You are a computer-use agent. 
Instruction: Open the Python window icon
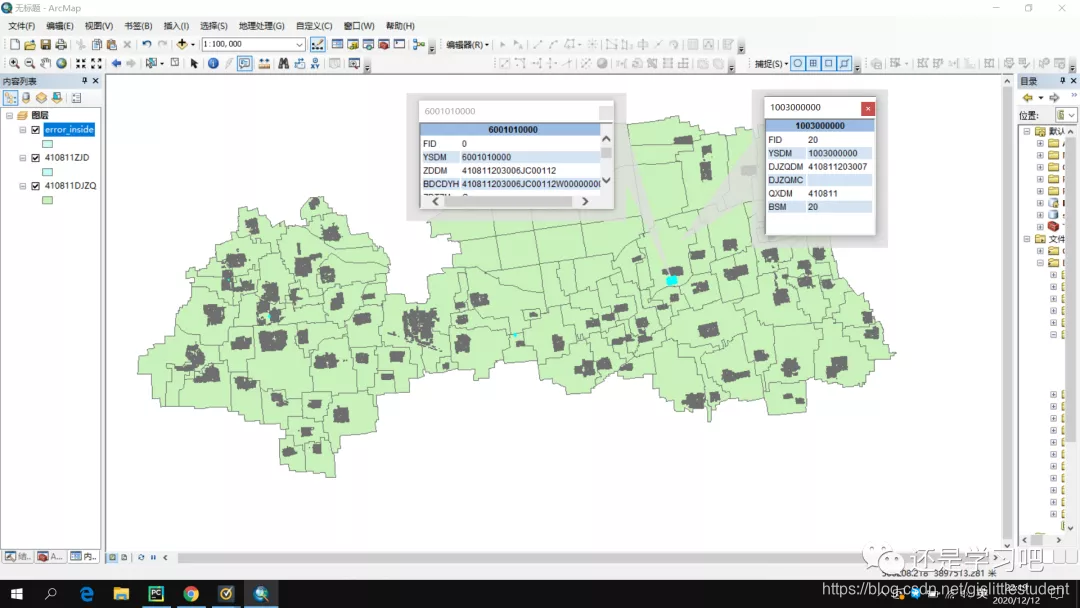(x=399, y=44)
